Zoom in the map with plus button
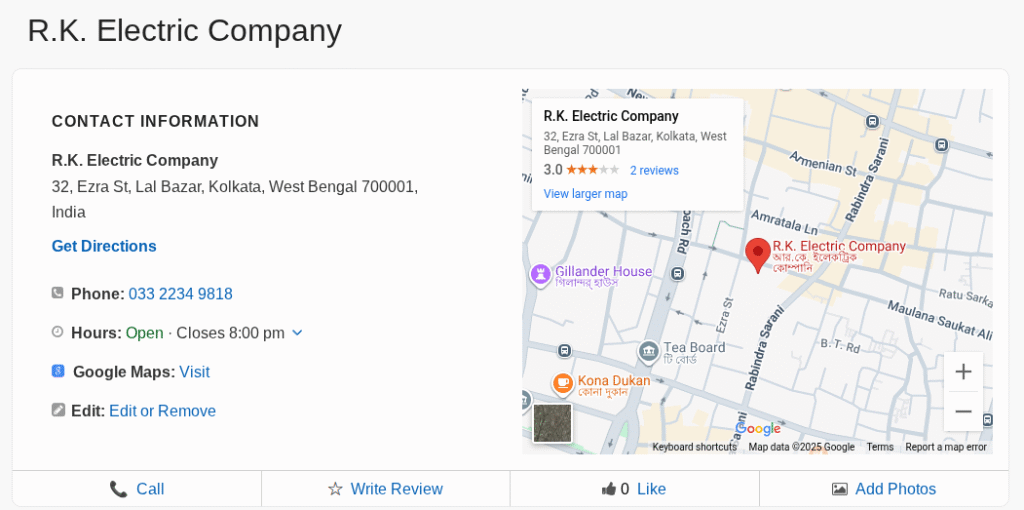The image size is (1024, 510). point(963,372)
